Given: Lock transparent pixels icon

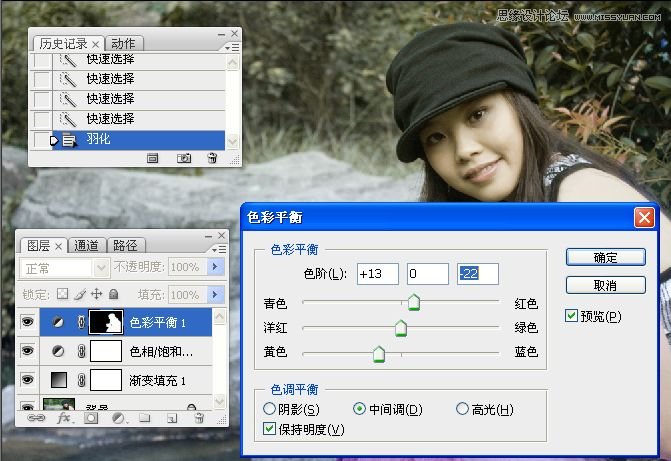Looking at the screenshot, I should tap(62, 294).
